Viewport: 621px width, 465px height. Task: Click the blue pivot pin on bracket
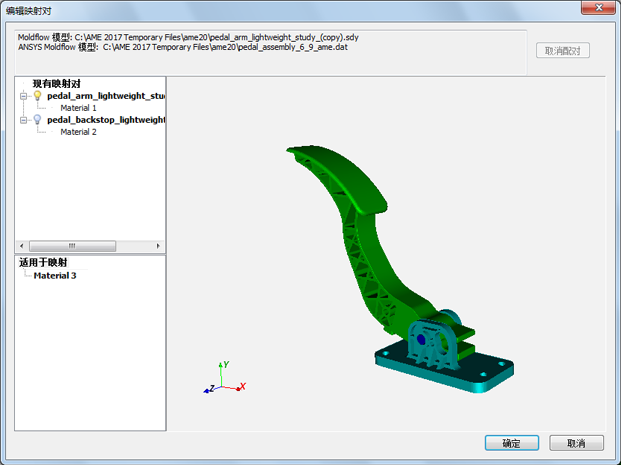pyautogui.click(x=421, y=339)
